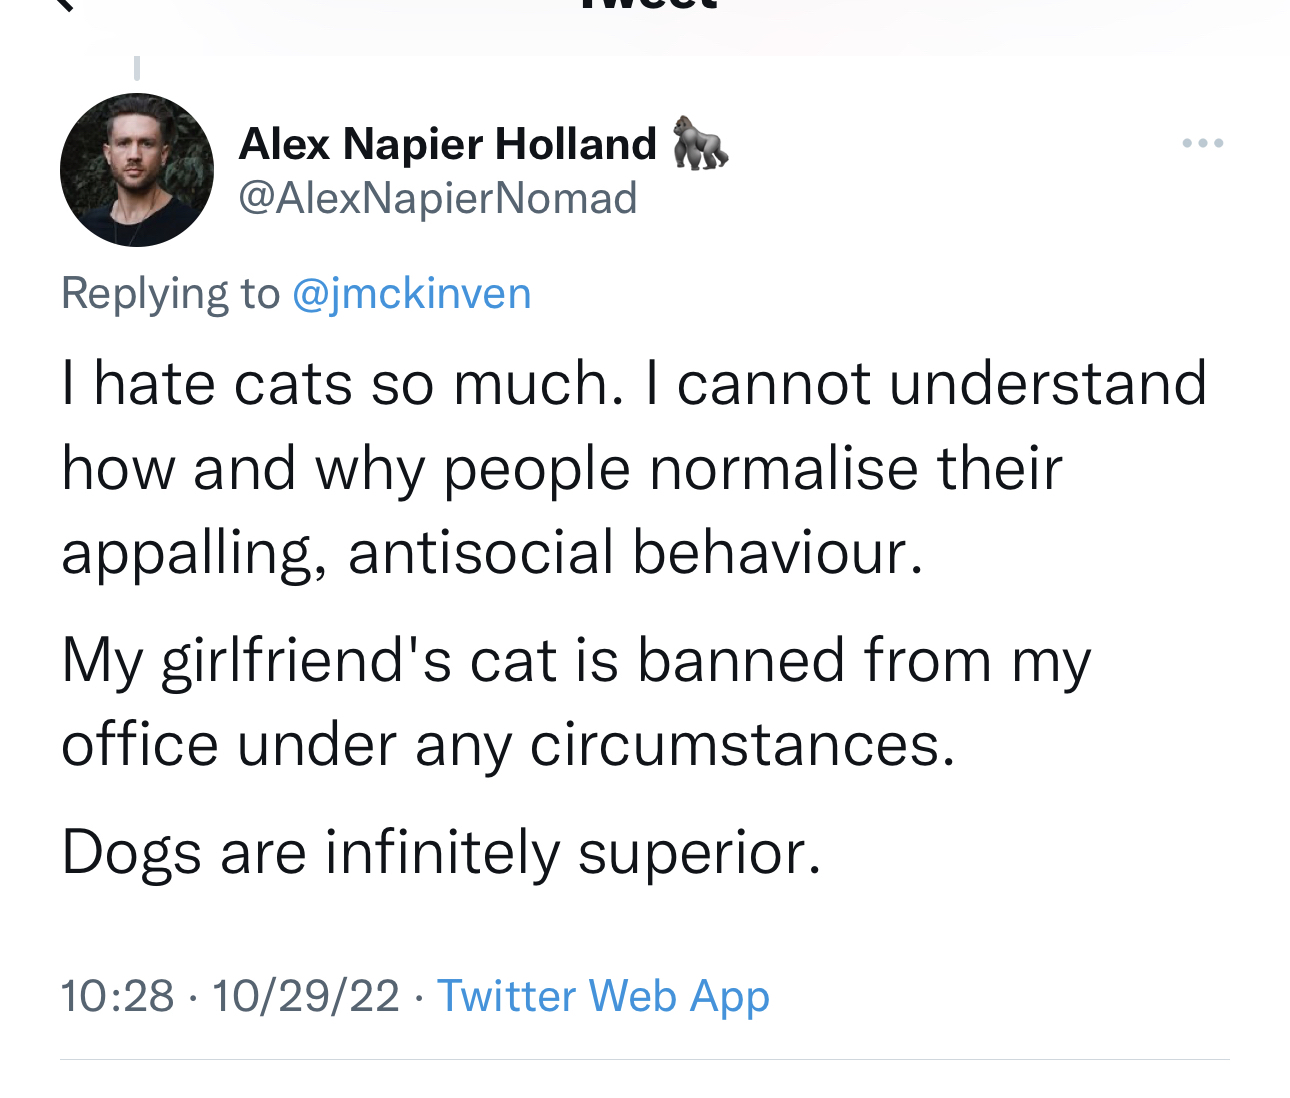Go back using the top-left arrow
This screenshot has width=1290, height=1098.
(x=64, y=4)
